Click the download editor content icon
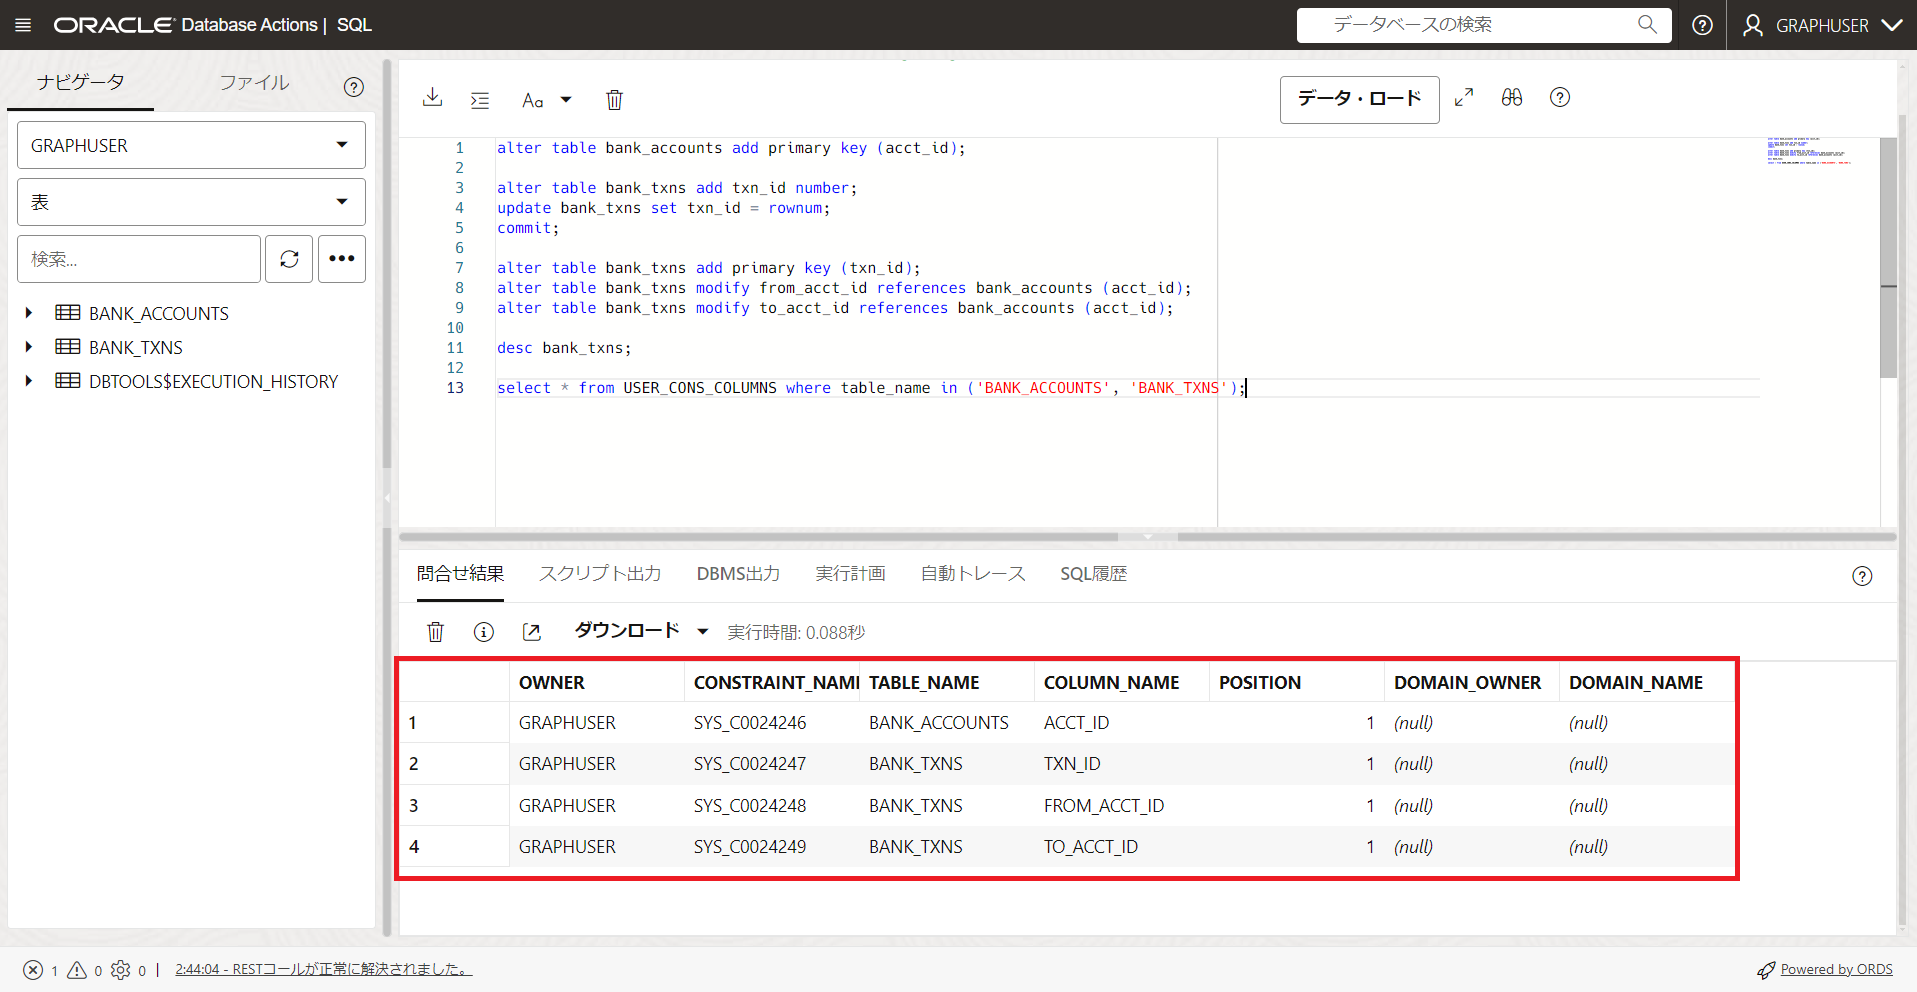 (432, 98)
